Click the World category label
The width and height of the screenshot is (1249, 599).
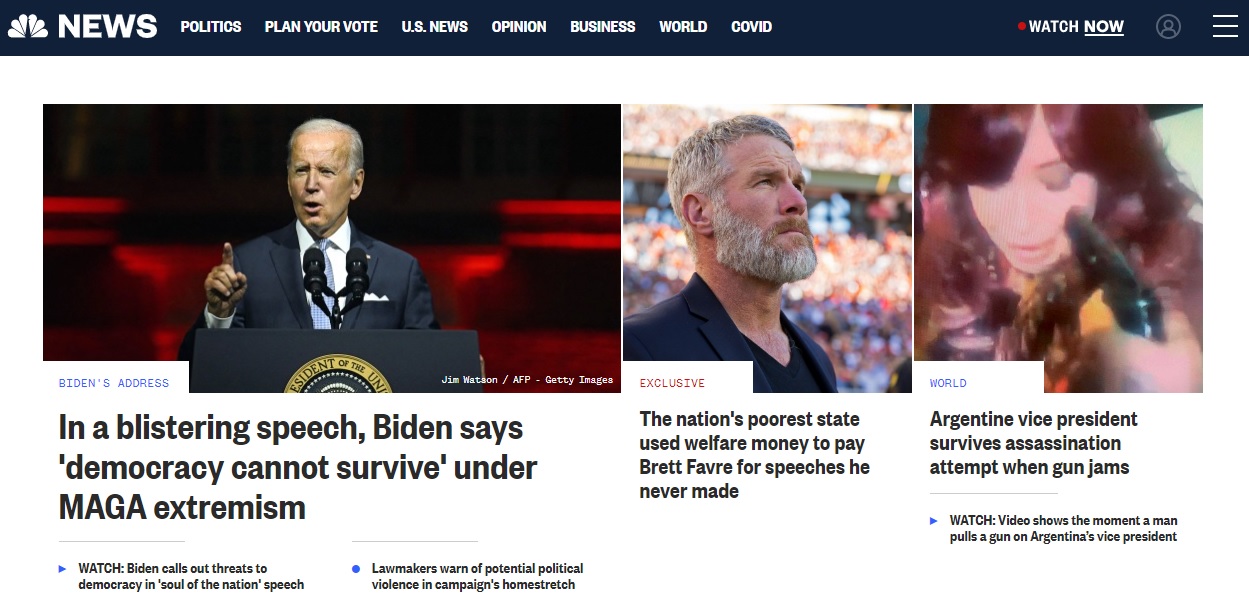click(x=948, y=383)
